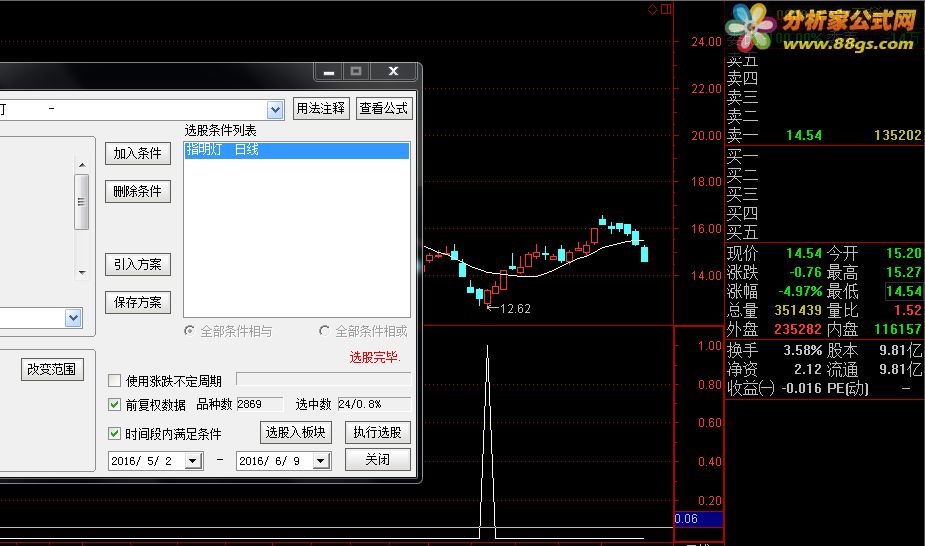Click 改变范围 button

pyautogui.click(x=52, y=369)
